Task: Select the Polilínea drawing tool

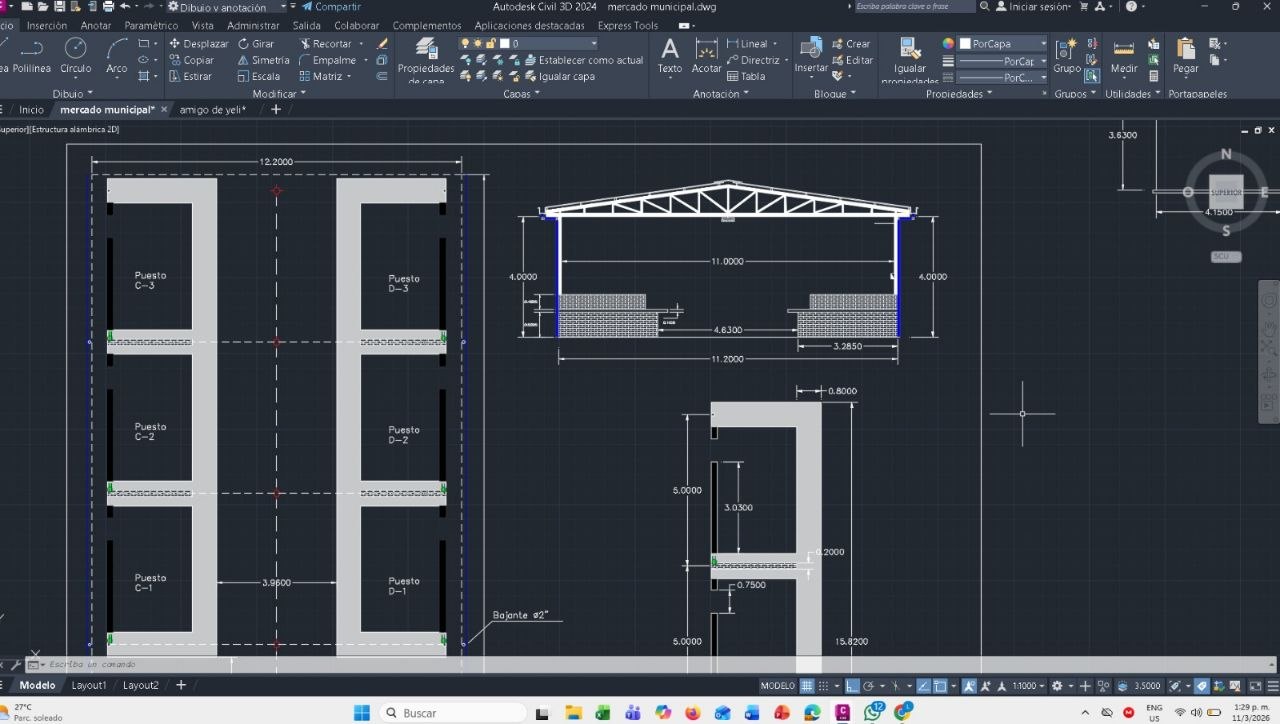Action: pos(32,56)
